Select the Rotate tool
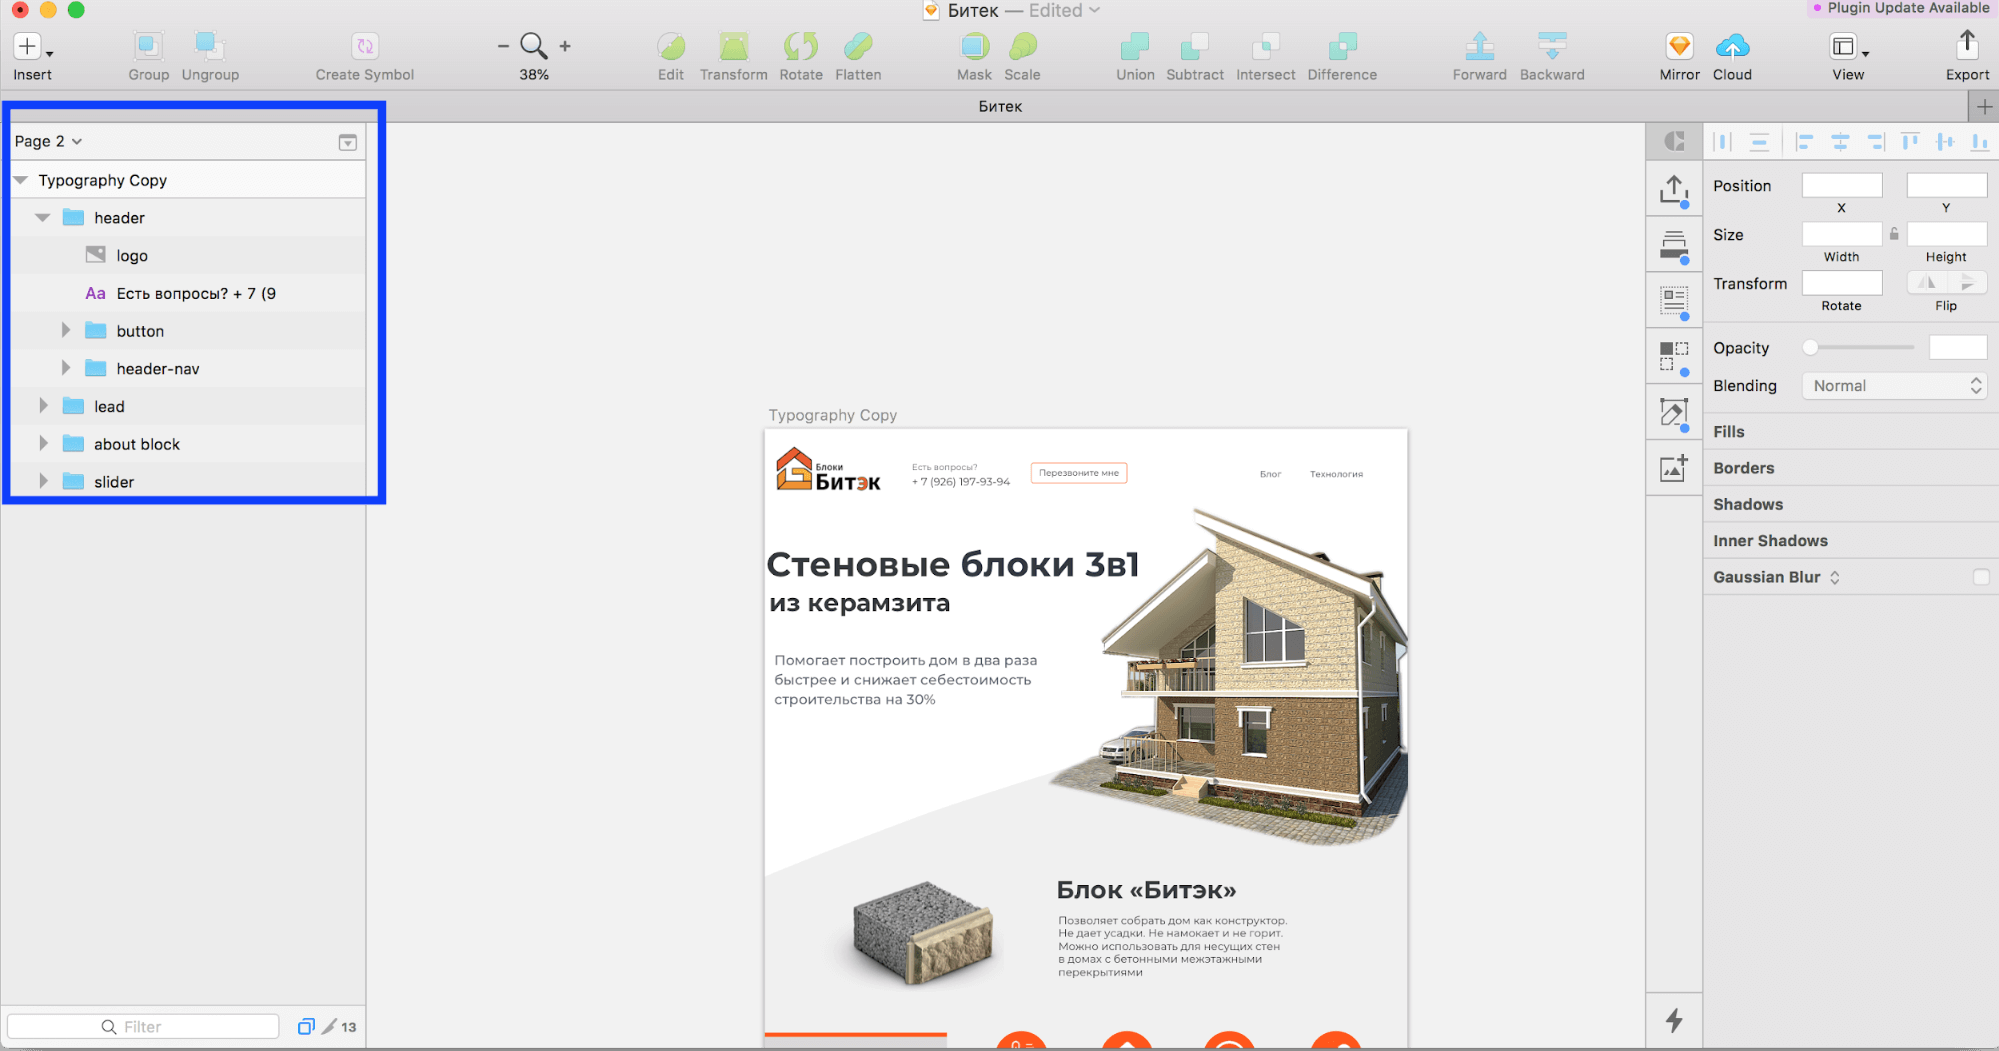1999x1051 pixels. [801, 46]
